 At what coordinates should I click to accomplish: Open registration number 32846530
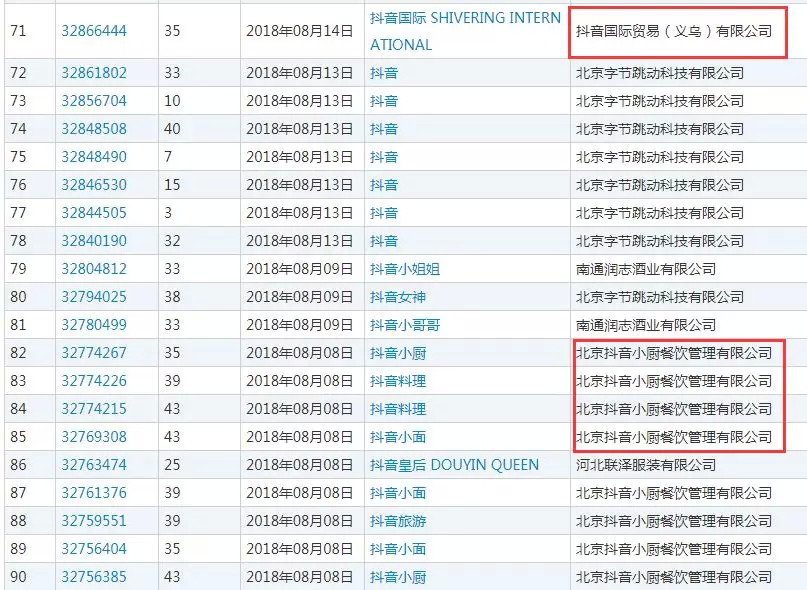tap(94, 185)
